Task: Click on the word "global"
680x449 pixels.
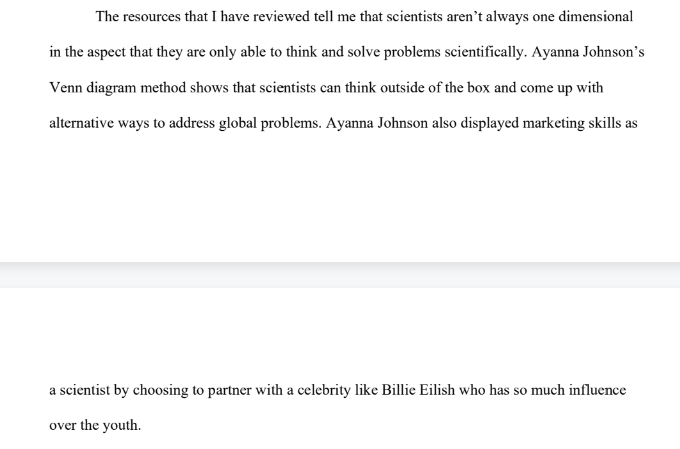Action: (243, 124)
